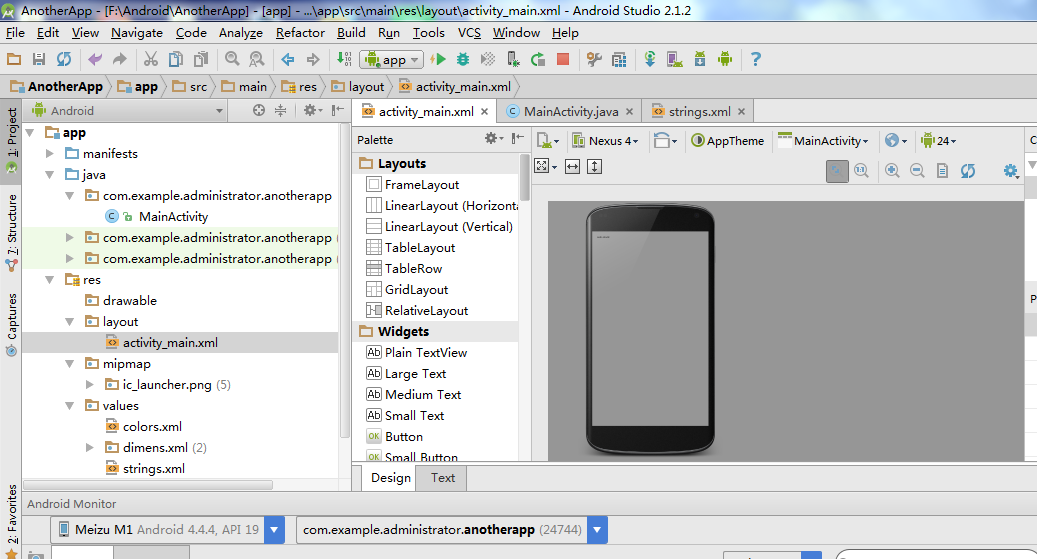Open the File menu
The width and height of the screenshot is (1037, 559).
[x=15, y=32]
